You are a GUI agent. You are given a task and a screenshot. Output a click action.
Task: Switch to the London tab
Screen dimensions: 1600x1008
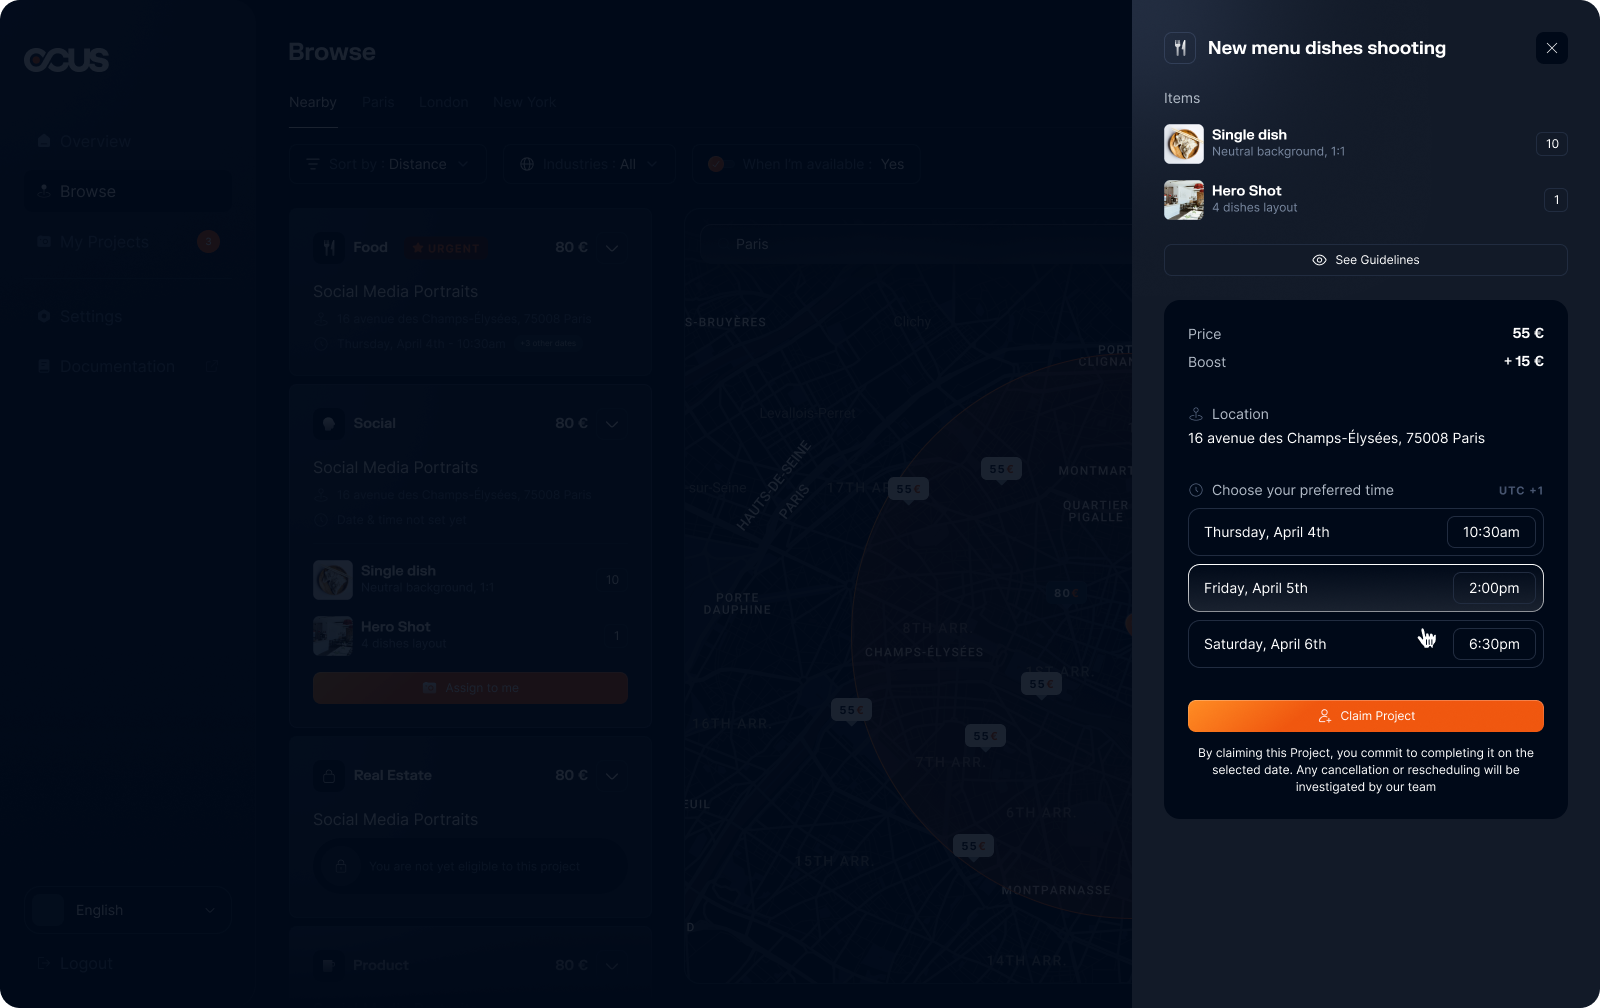point(443,102)
